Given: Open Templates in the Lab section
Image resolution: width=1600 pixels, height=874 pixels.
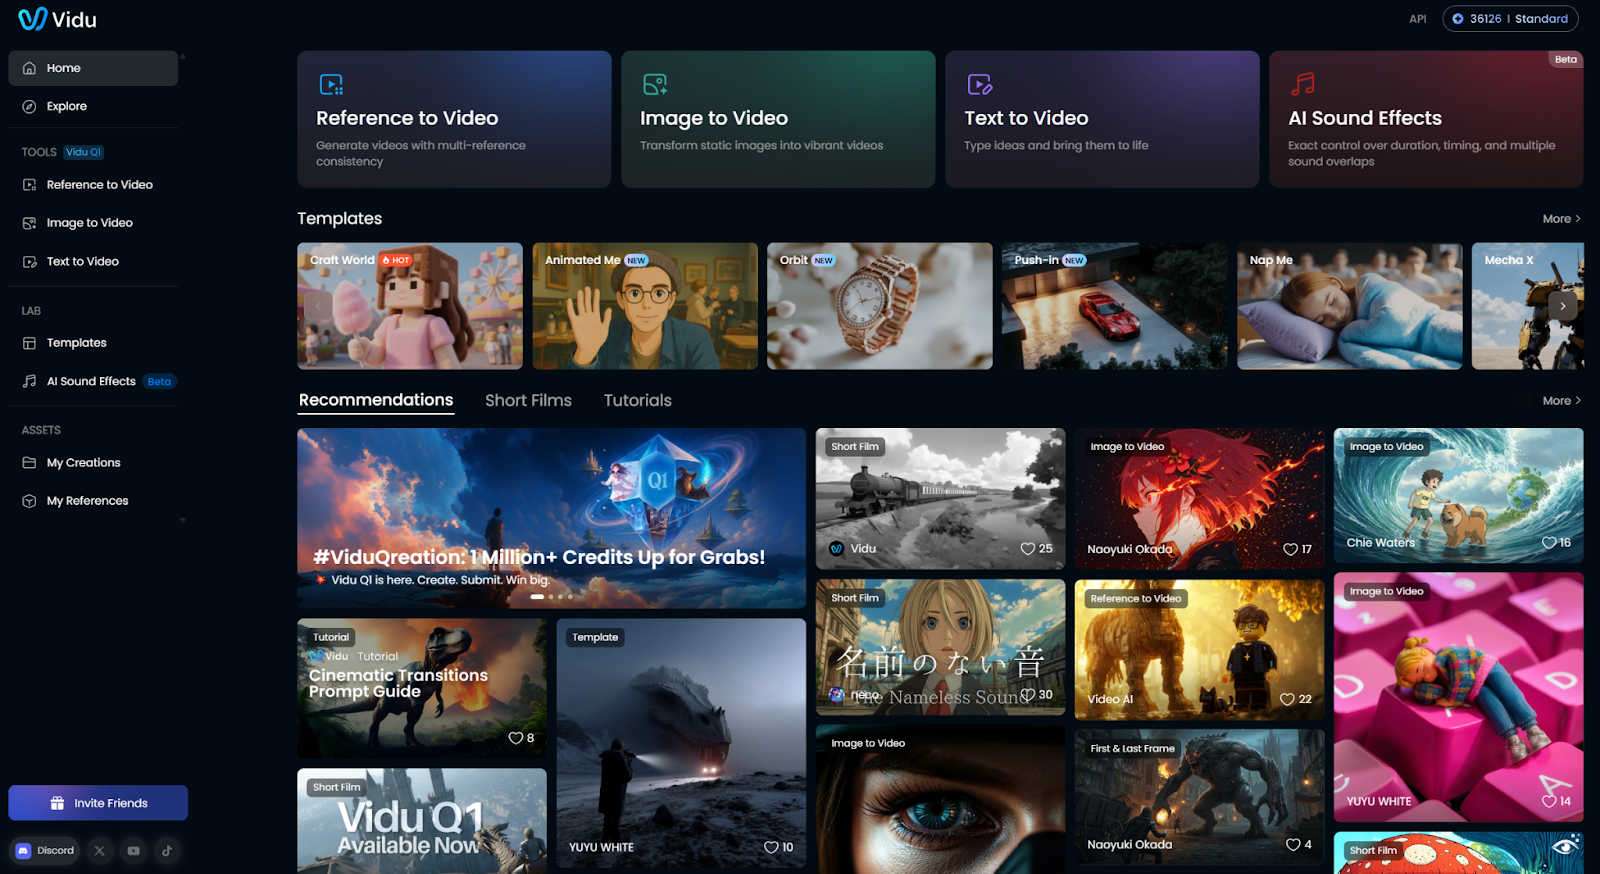Looking at the screenshot, I should (93, 343).
